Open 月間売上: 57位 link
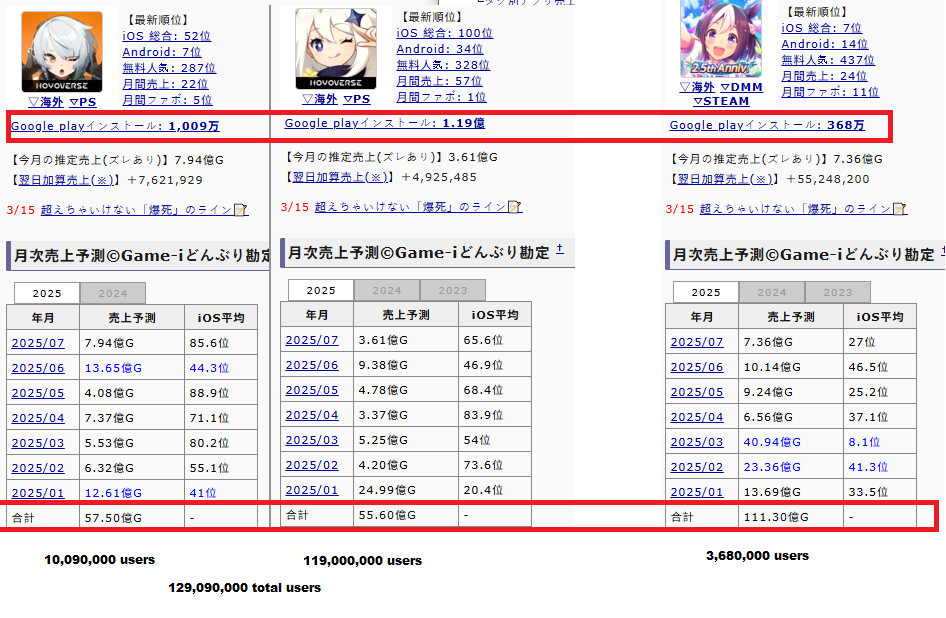The width and height of the screenshot is (946, 618). 439,81
